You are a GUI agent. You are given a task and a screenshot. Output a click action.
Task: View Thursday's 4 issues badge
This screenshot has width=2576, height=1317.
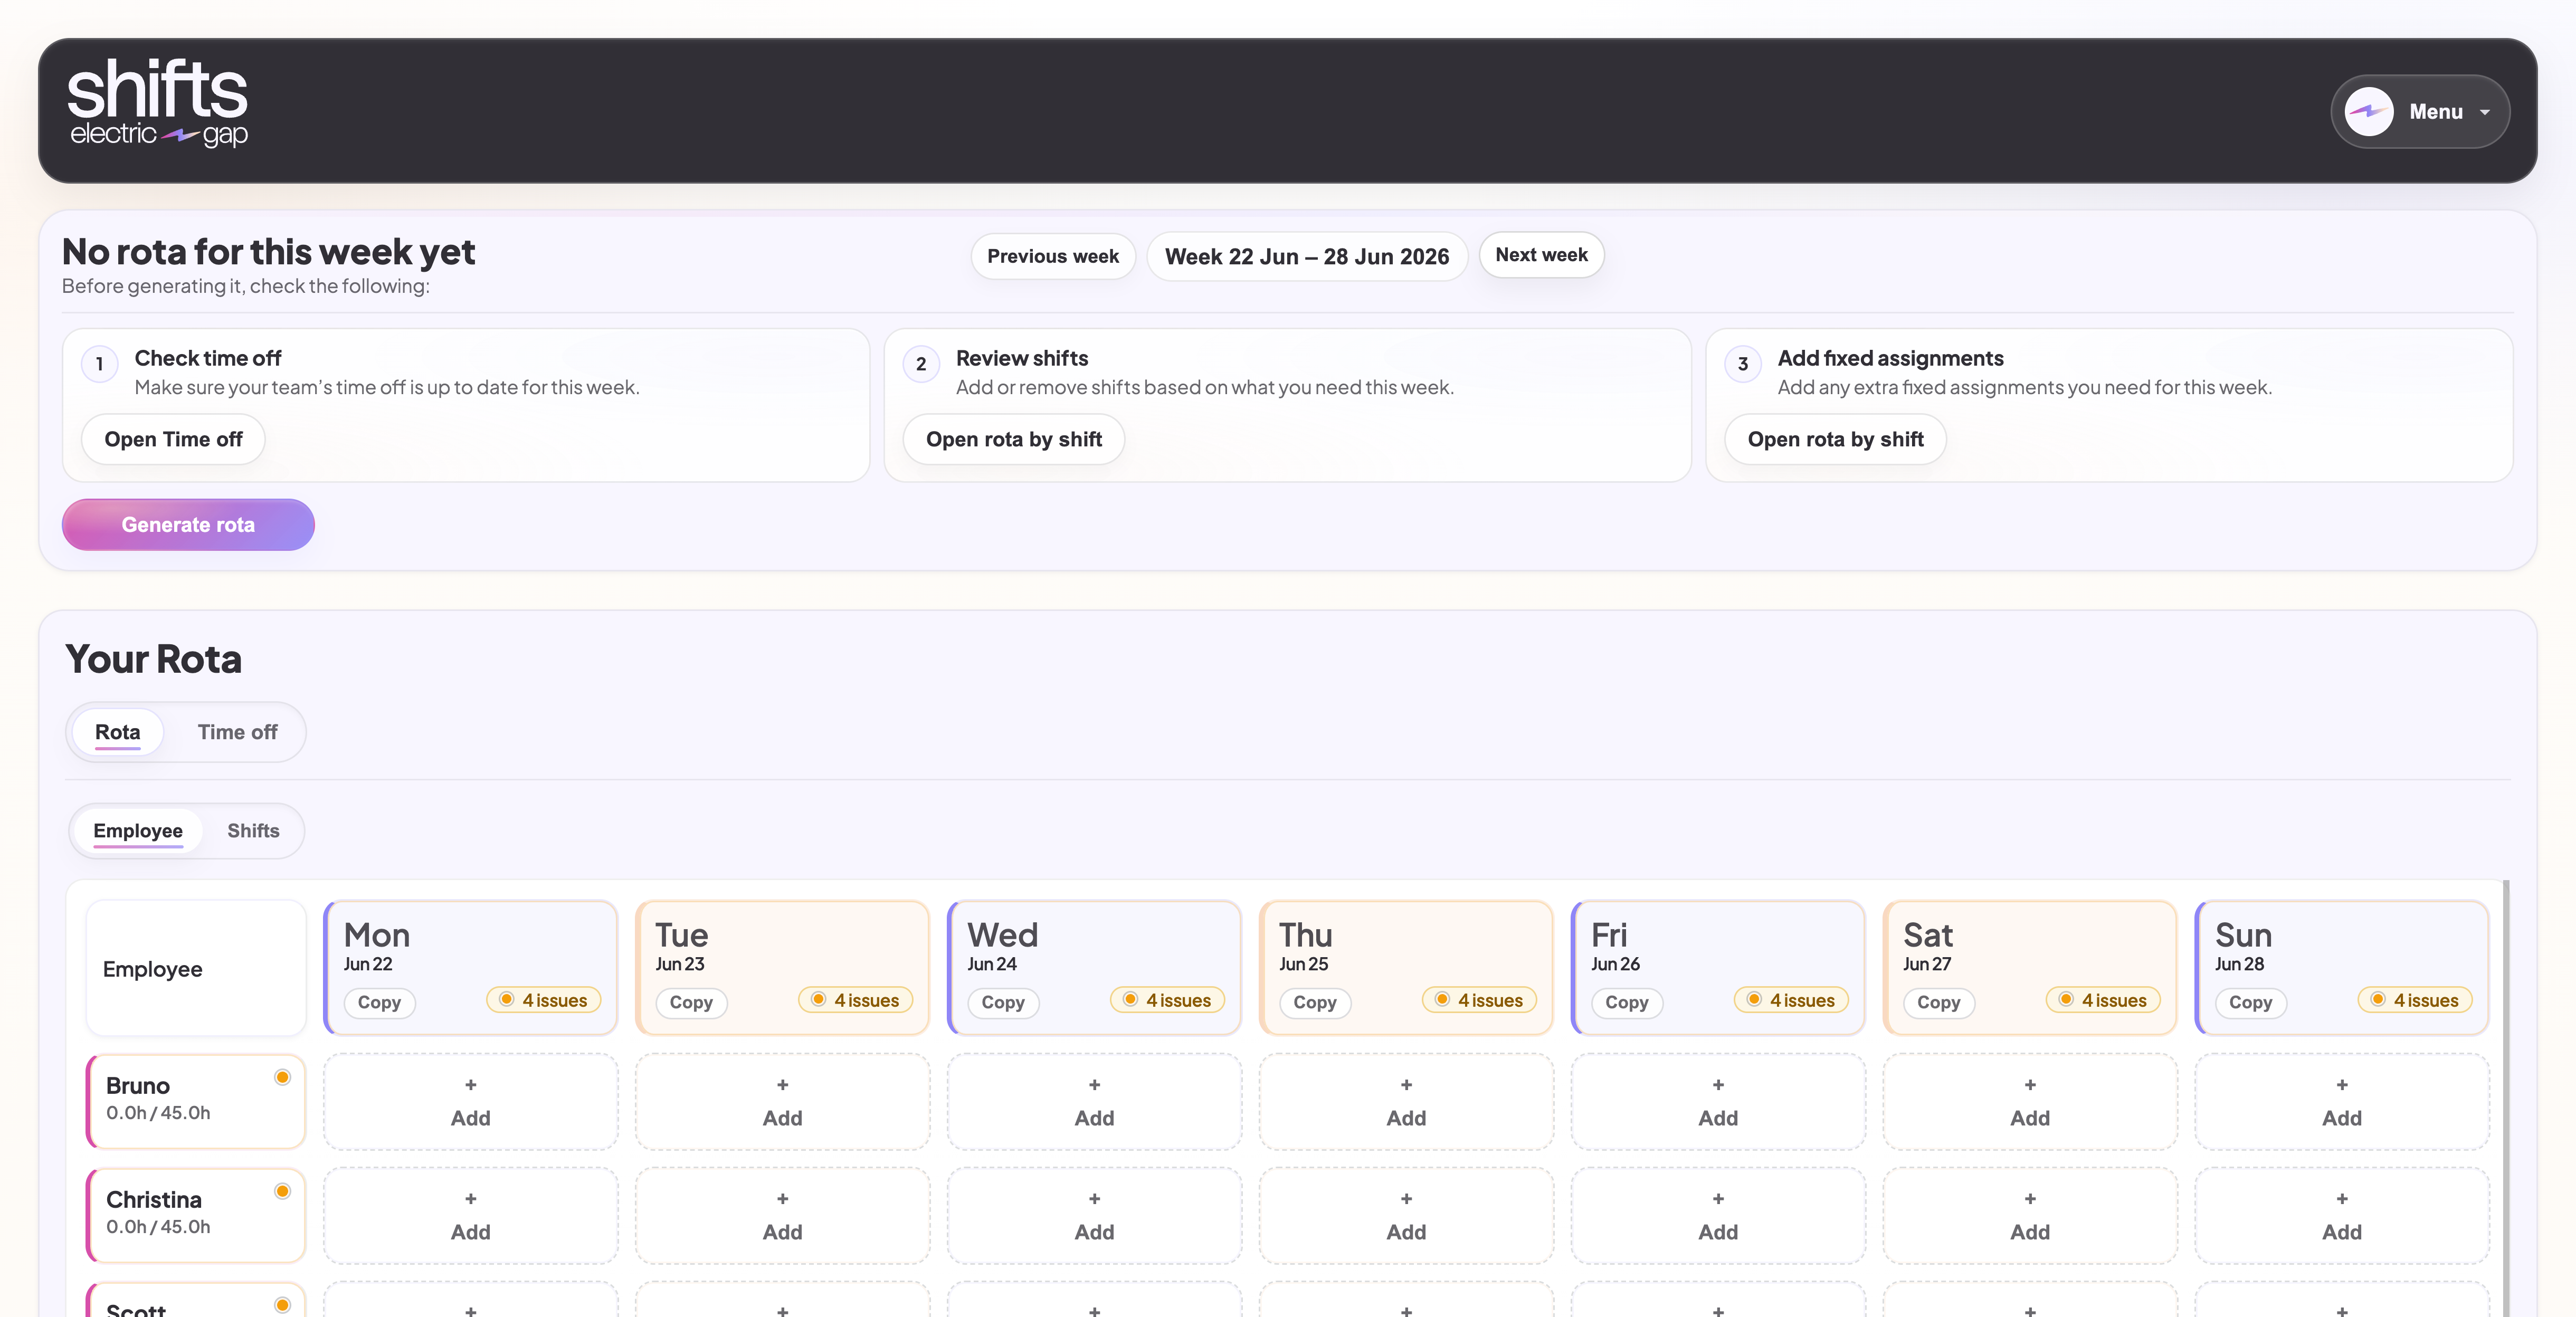(x=1480, y=1000)
